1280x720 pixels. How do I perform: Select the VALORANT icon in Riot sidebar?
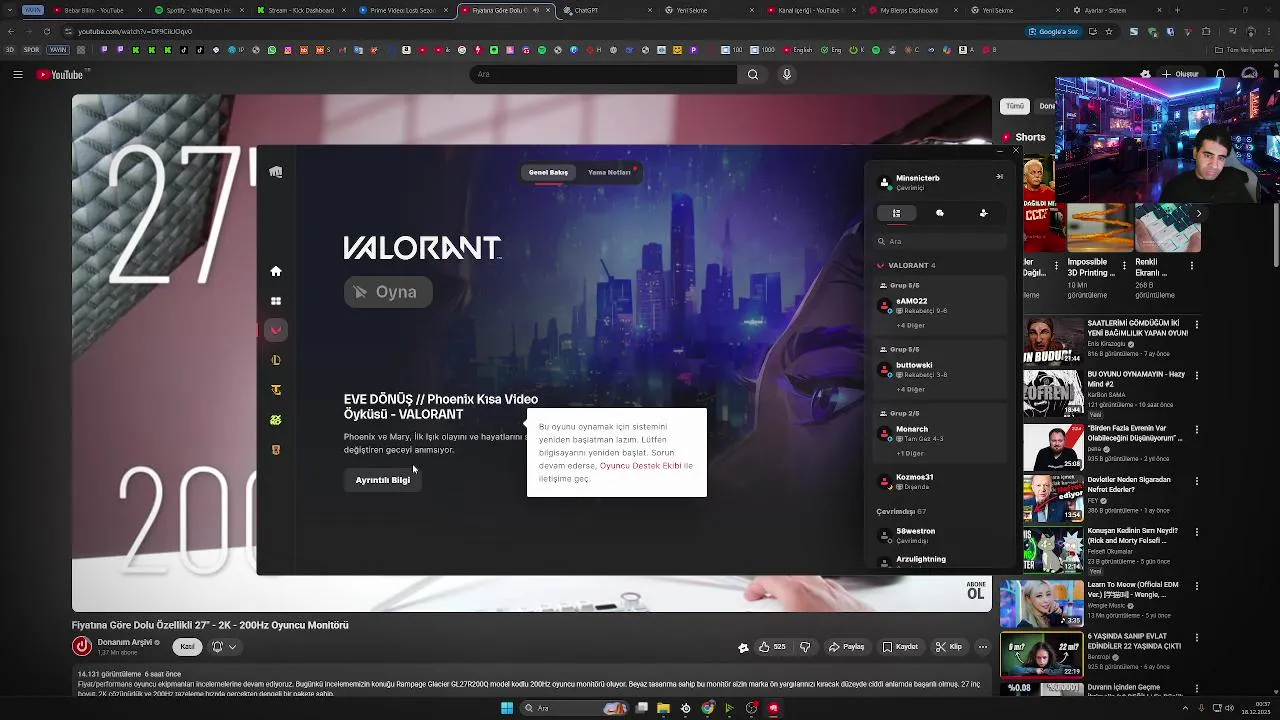[276, 330]
